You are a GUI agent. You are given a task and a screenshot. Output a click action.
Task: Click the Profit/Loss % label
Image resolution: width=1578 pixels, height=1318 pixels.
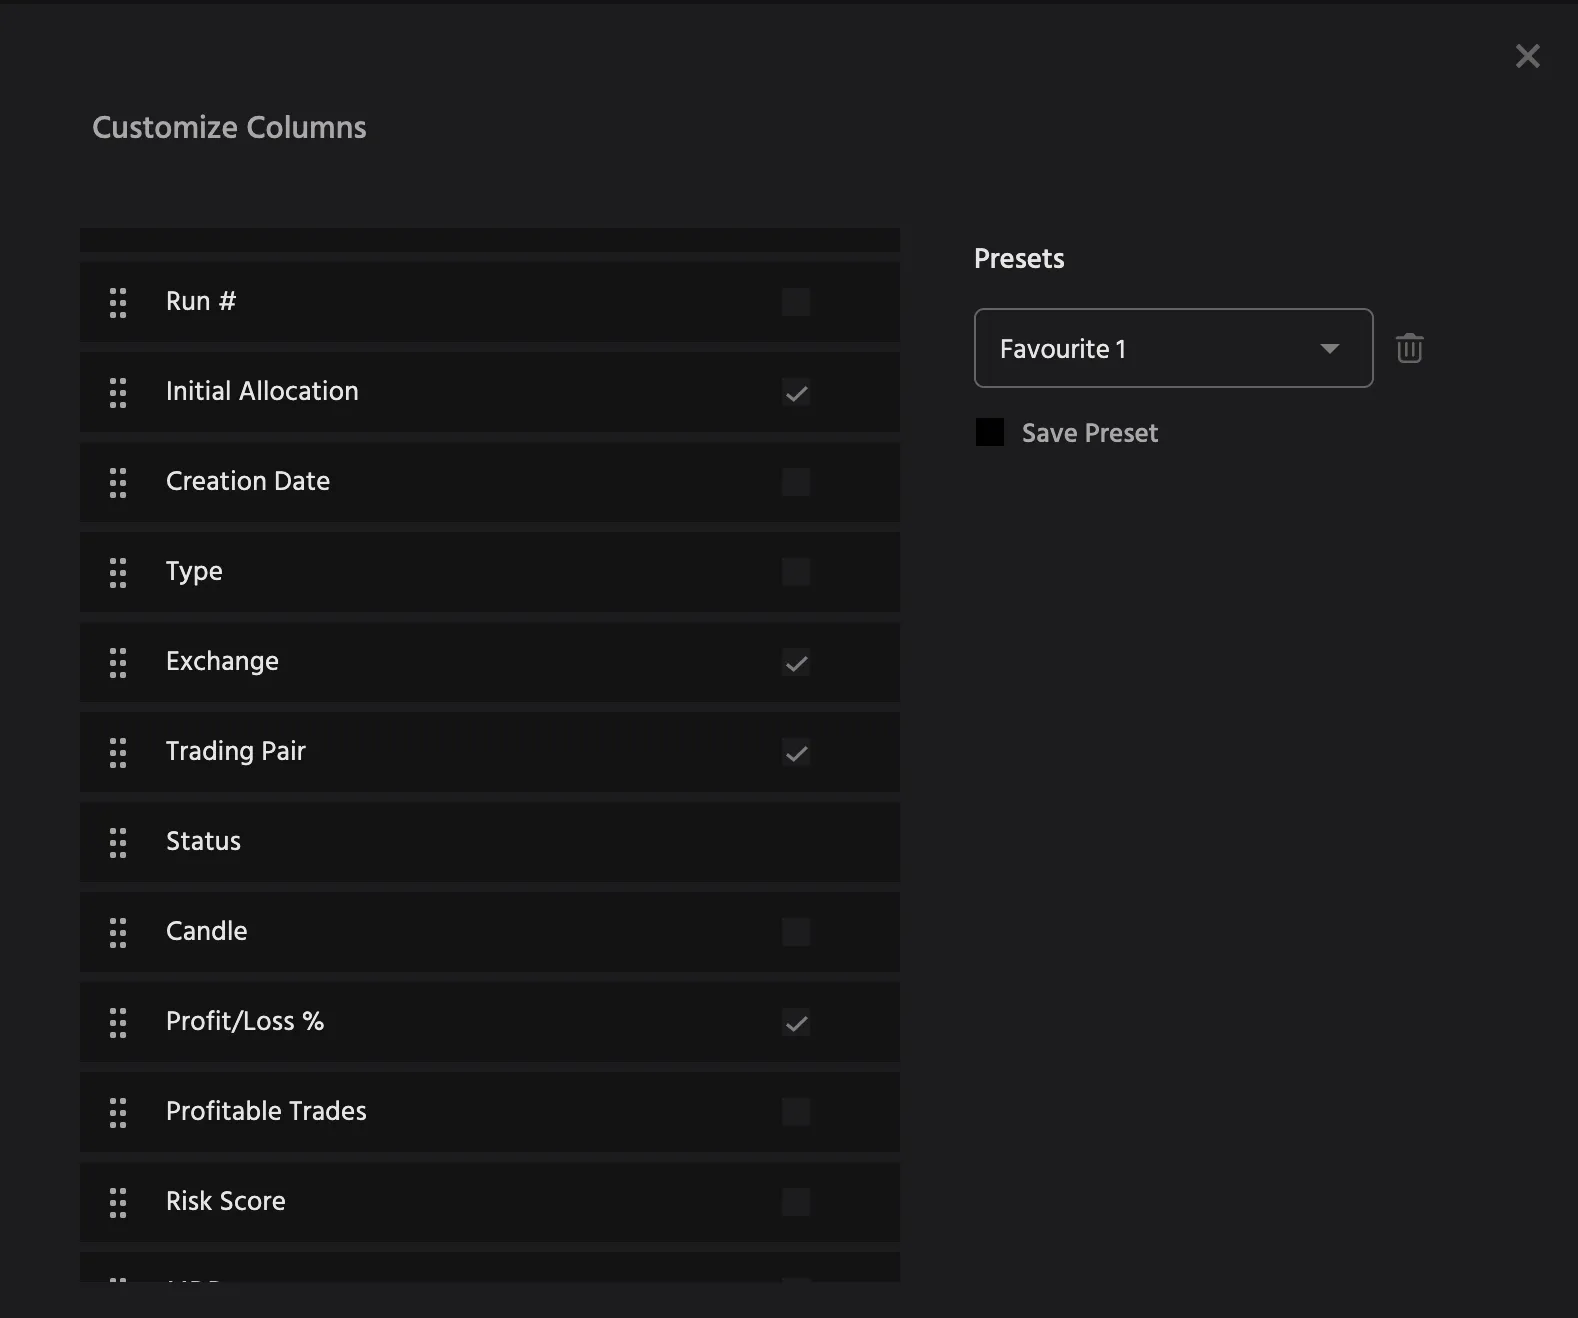click(x=245, y=1021)
